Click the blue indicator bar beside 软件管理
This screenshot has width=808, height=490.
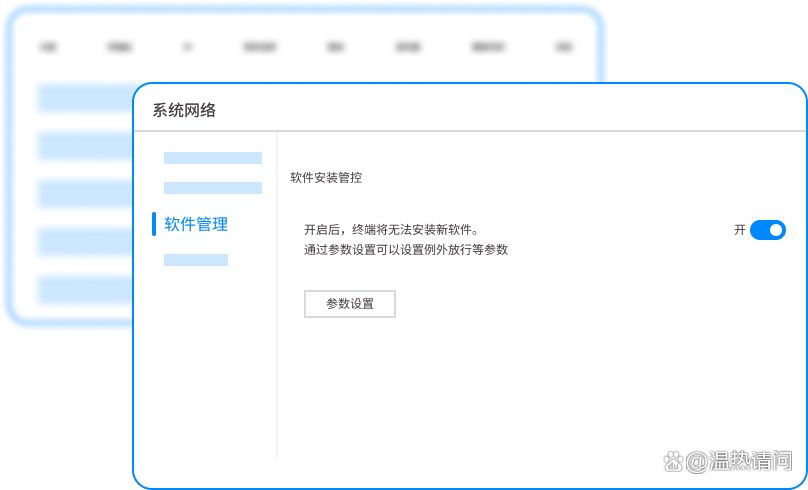154,224
